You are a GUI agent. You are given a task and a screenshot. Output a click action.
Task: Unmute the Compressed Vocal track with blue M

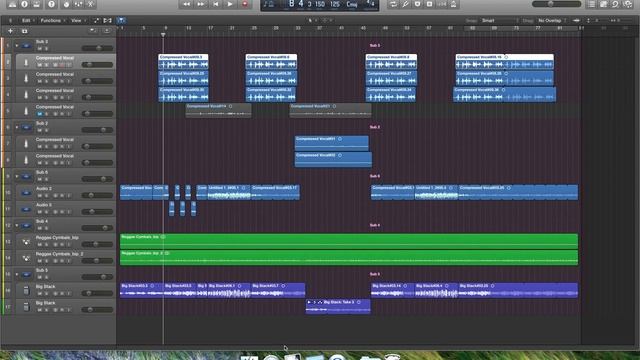click(x=40, y=114)
